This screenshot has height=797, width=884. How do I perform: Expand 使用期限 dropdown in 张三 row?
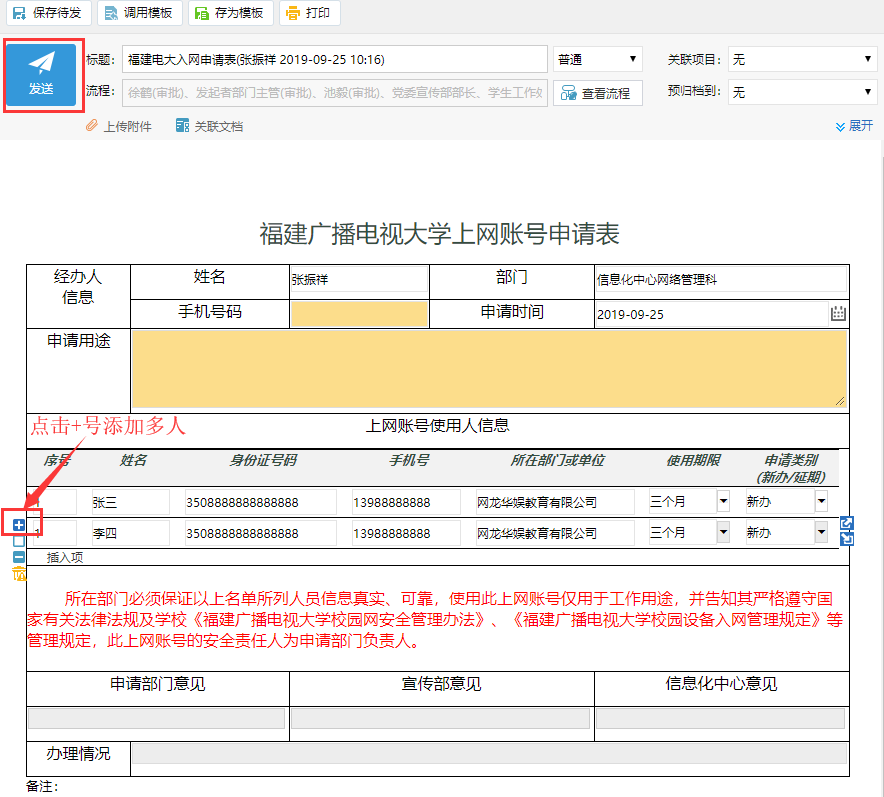click(723, 501)
